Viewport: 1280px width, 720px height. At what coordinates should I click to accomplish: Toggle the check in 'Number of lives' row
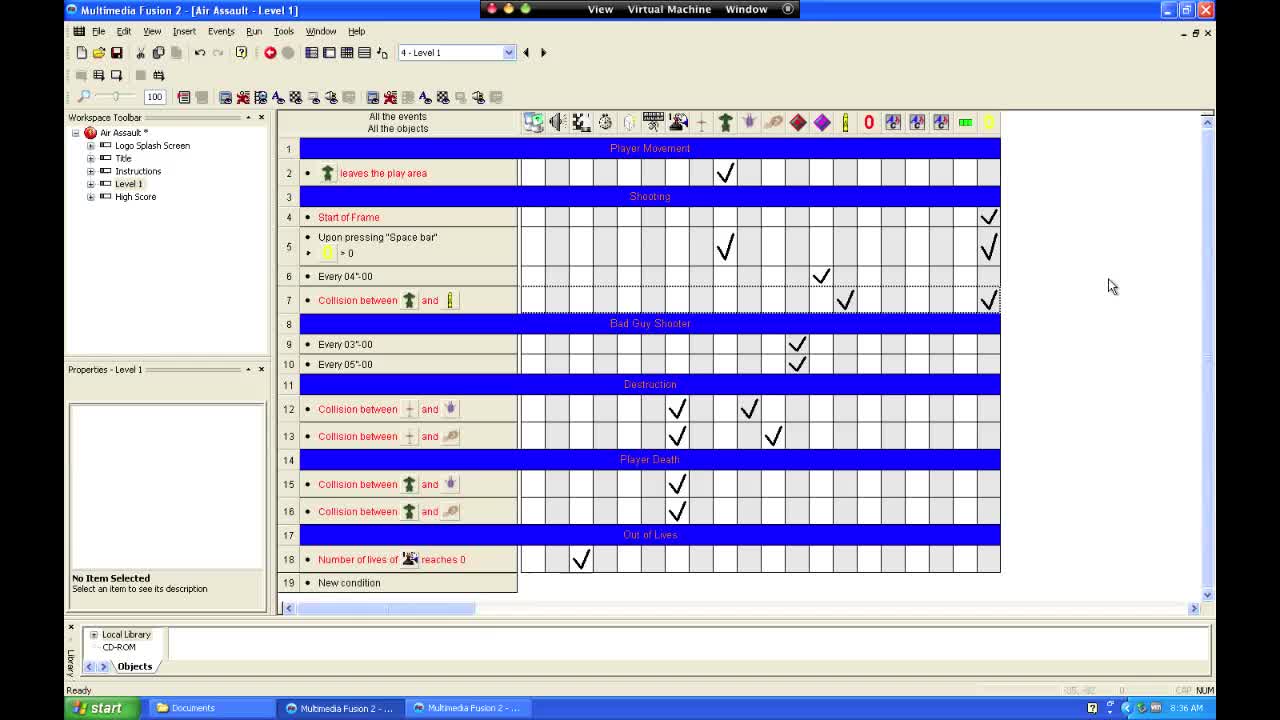[581, 559]
